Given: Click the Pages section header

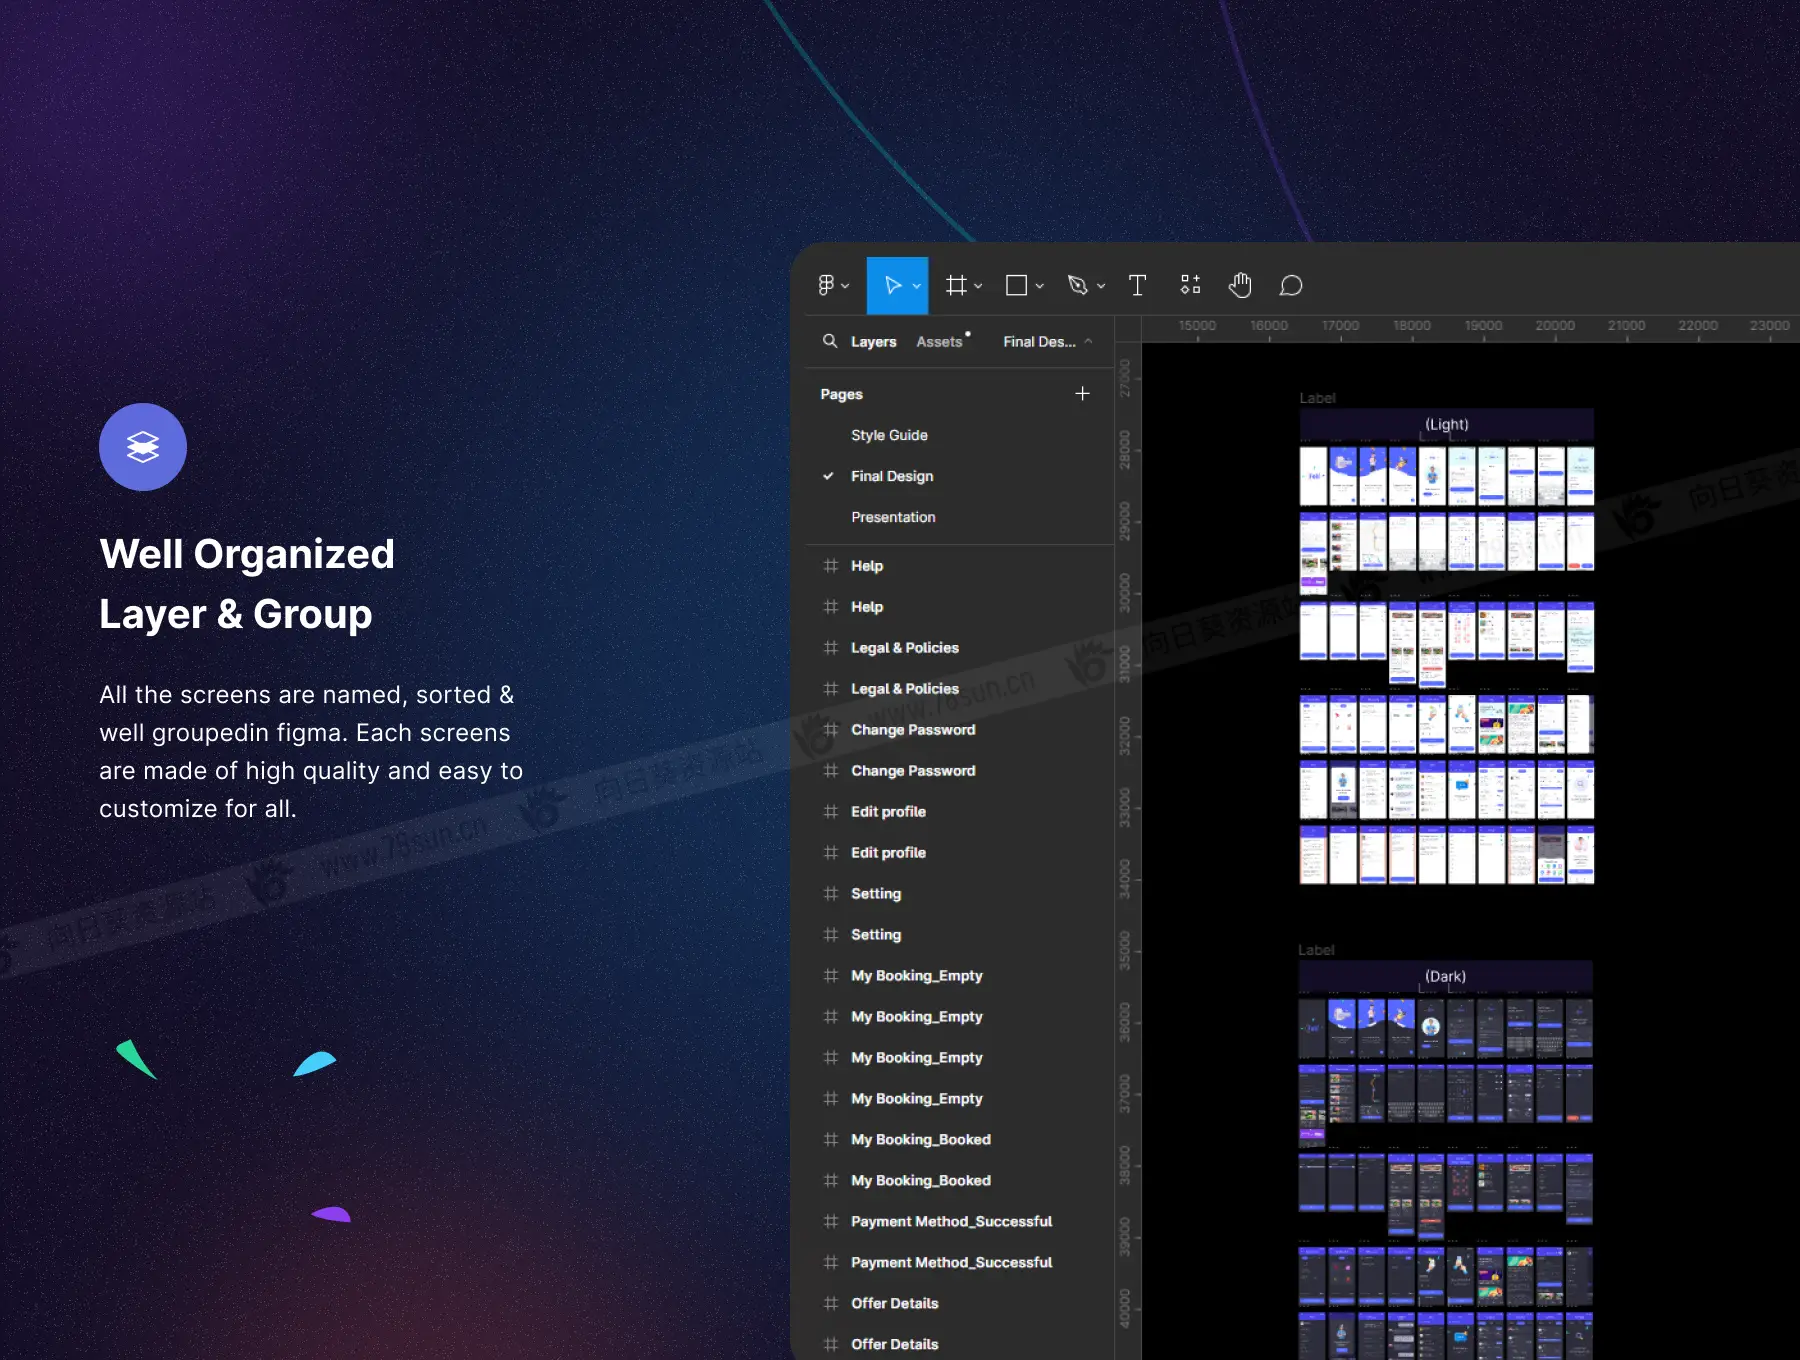Looking at the screenshot, I should (x=841, y=394).
